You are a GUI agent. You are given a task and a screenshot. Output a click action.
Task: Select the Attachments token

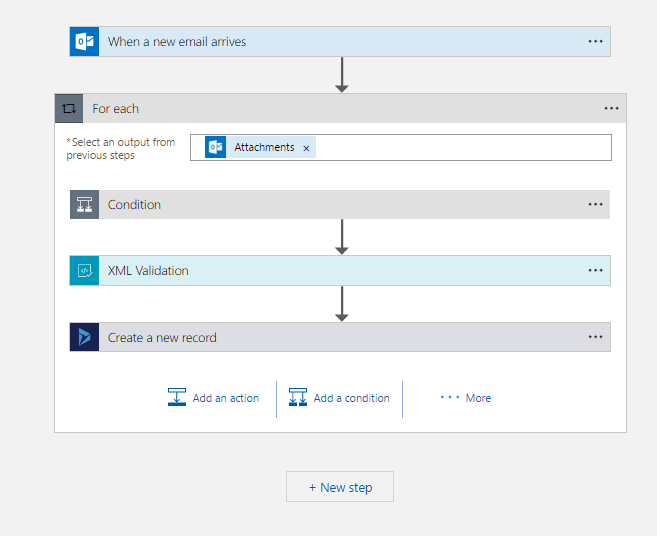pyautogui.click(x=260, y=147)
